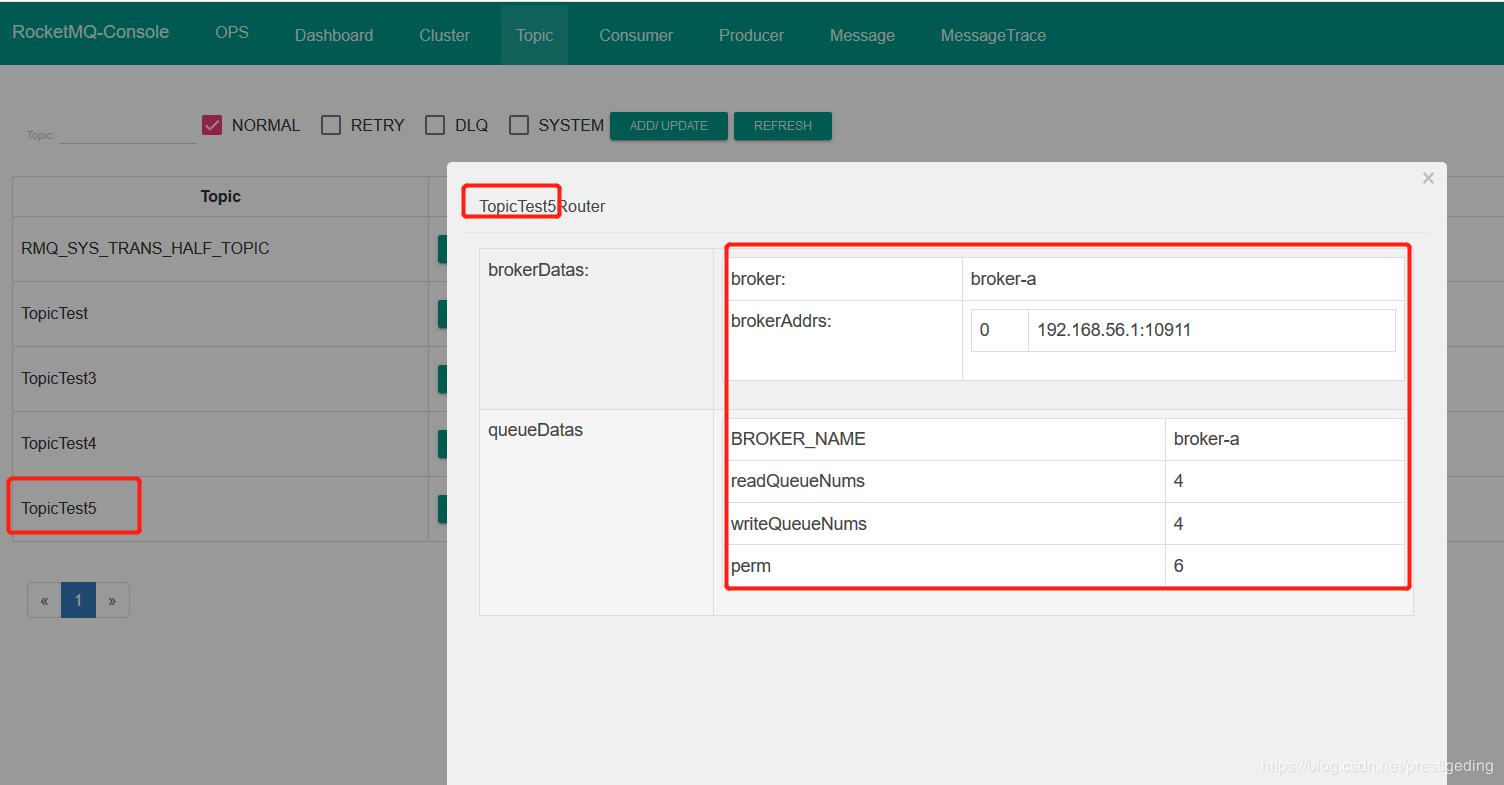This screenshot has height=785, width=1504.
Task: Enable the SYSTEM topic checkbox
Action: pyautogui.click(x=519, y=125)
